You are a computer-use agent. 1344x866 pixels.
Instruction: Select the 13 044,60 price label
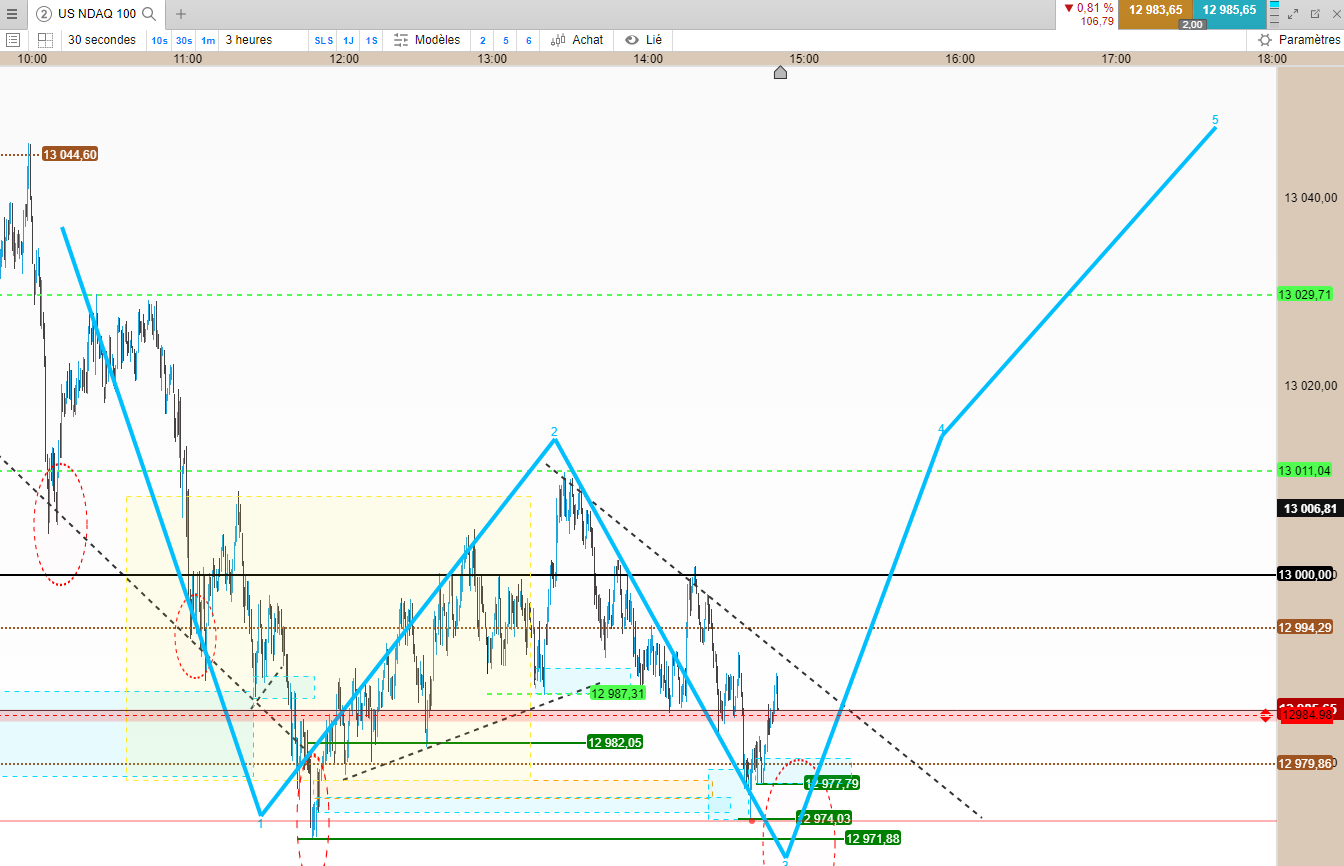(x=70, y=154)
